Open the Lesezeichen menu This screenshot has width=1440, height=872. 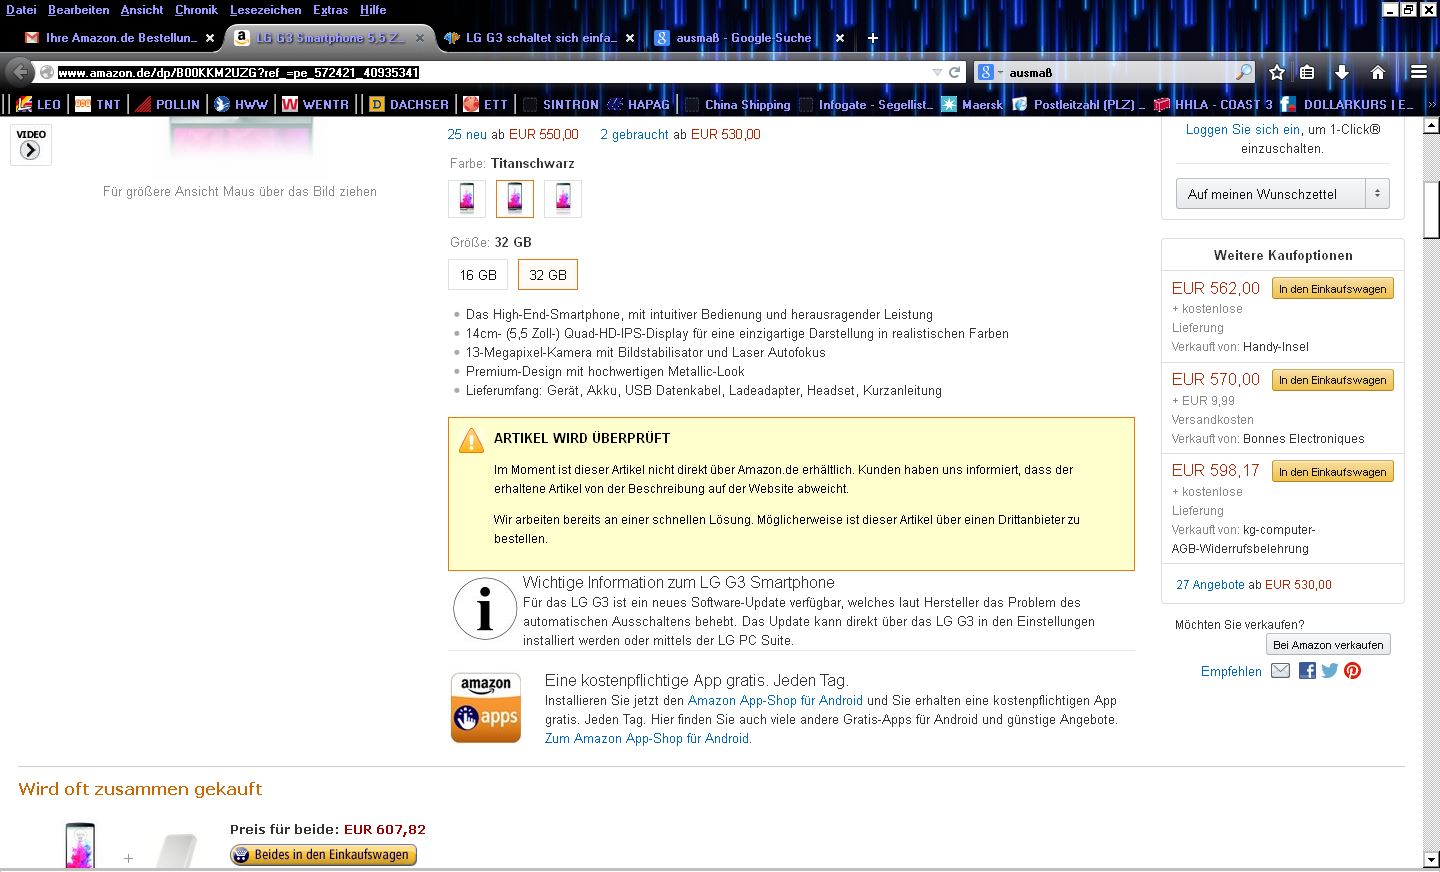(265, 10)
